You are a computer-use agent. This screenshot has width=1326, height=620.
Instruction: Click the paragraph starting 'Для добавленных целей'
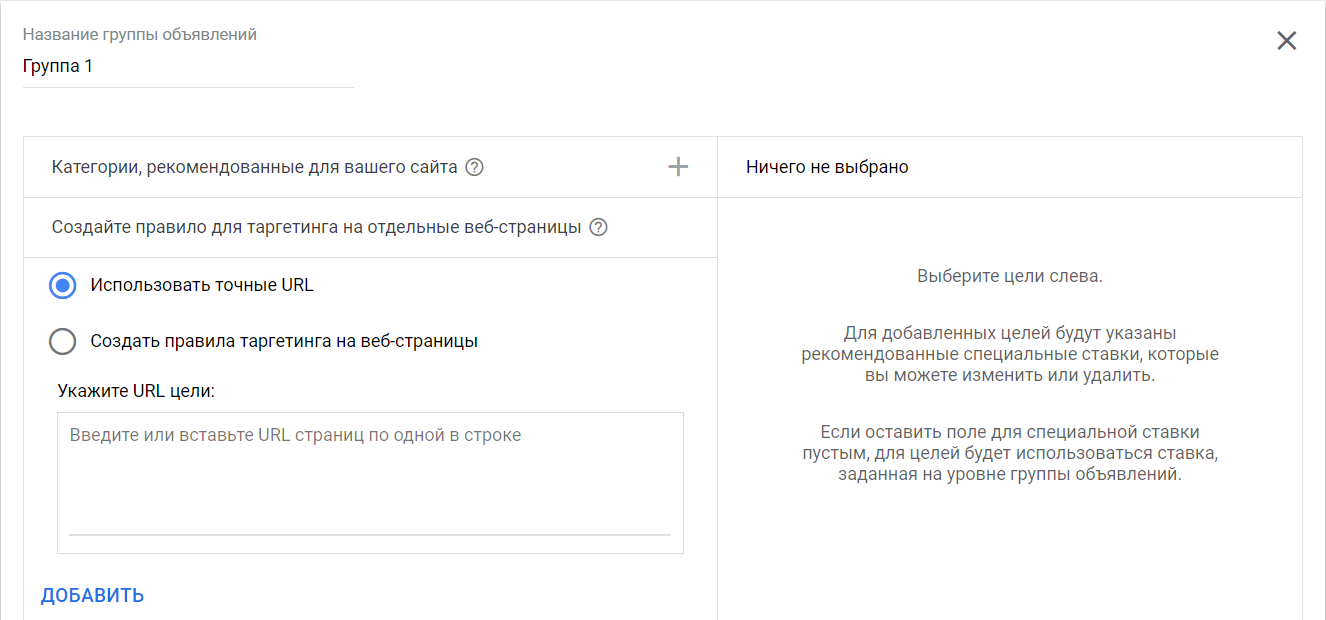click(x=1009, y=354)
